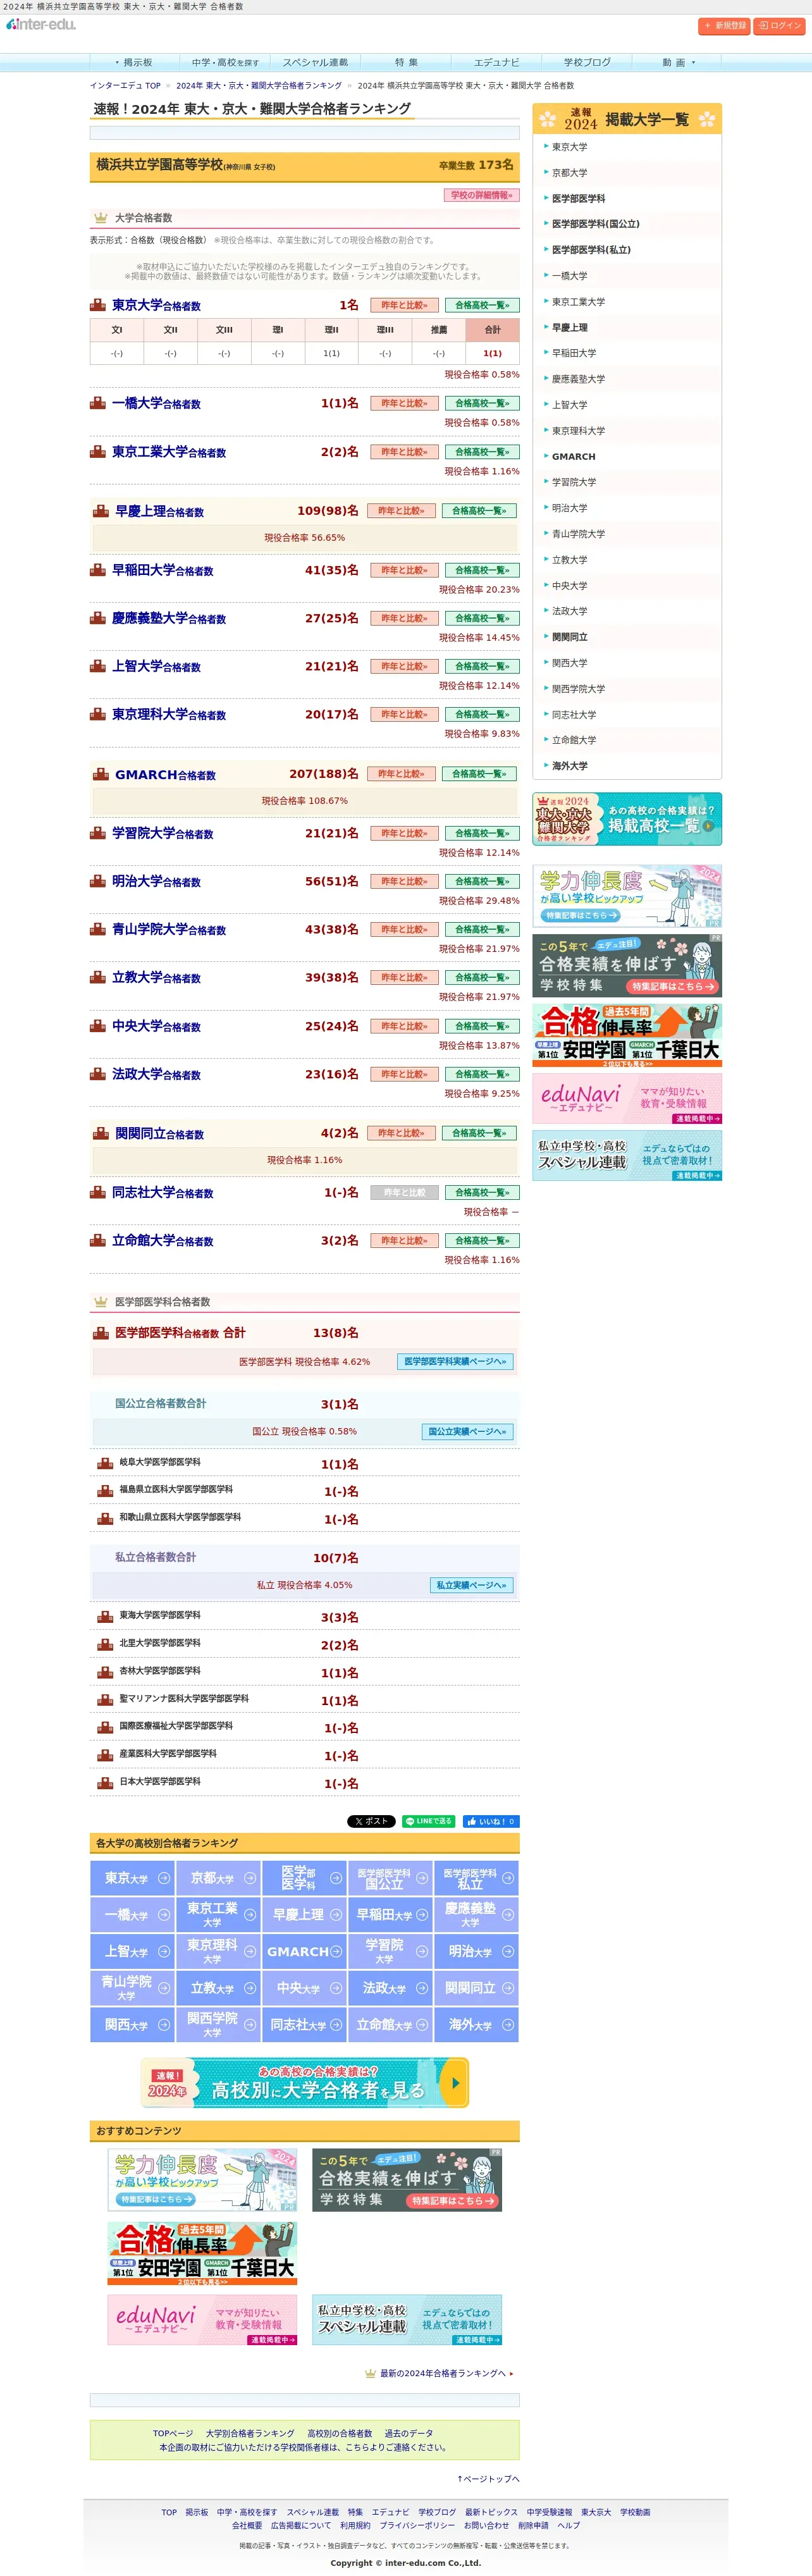Click 合格高校一覧 for 早慶上理
This screenshot has width=812, height=2576.
click(479, 511)
